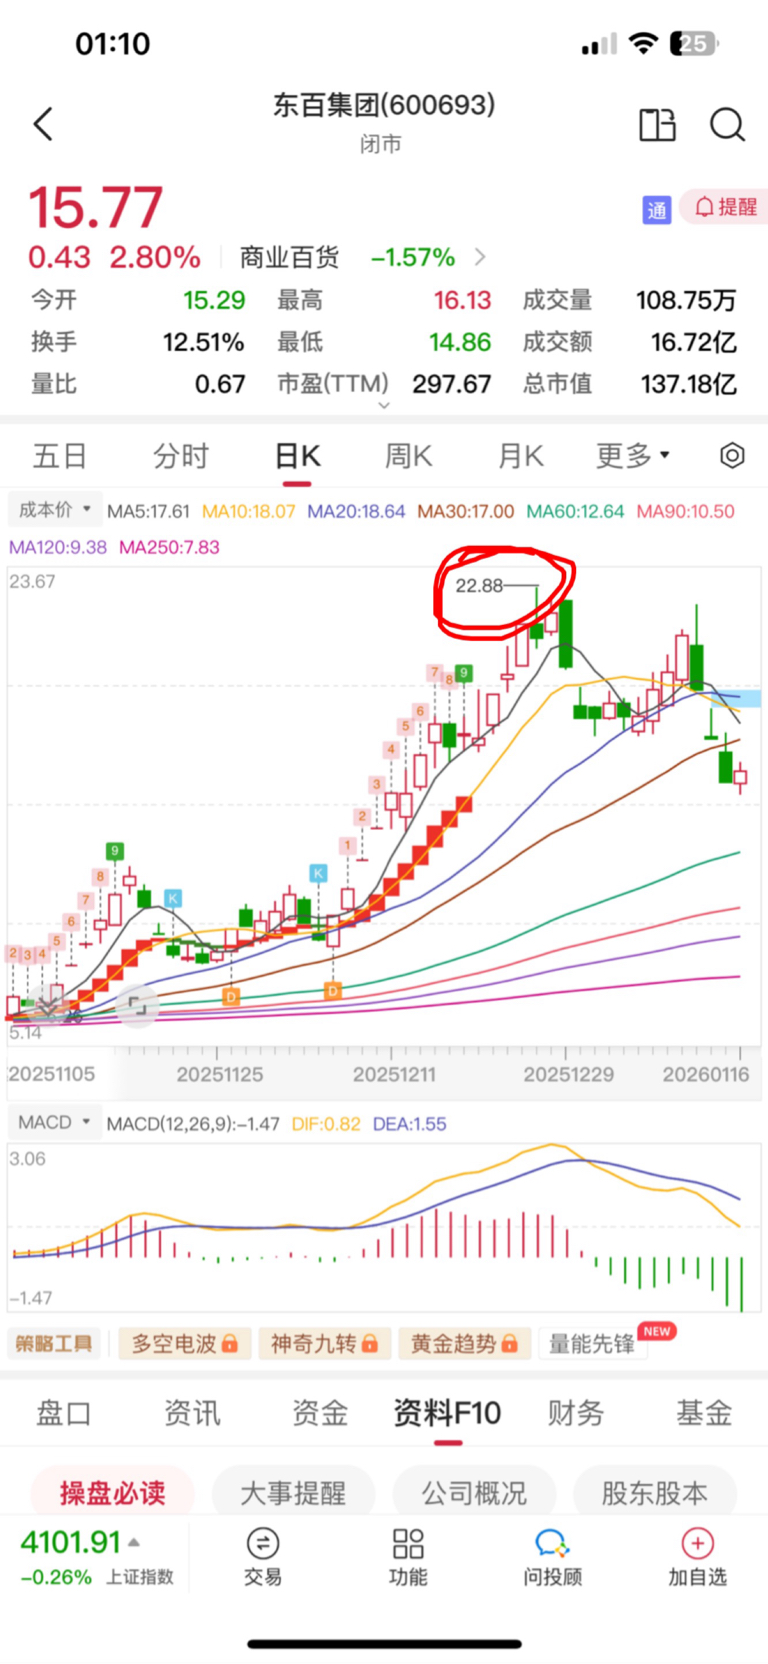
Task: Open the 黄金趋势 strategy tool
Action: tap(464, 1343)
